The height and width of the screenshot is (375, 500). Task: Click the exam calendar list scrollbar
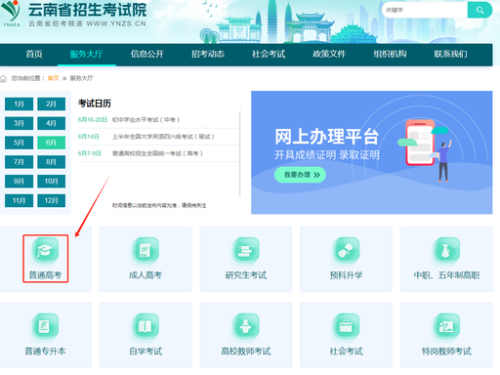[x=240, y=154]
